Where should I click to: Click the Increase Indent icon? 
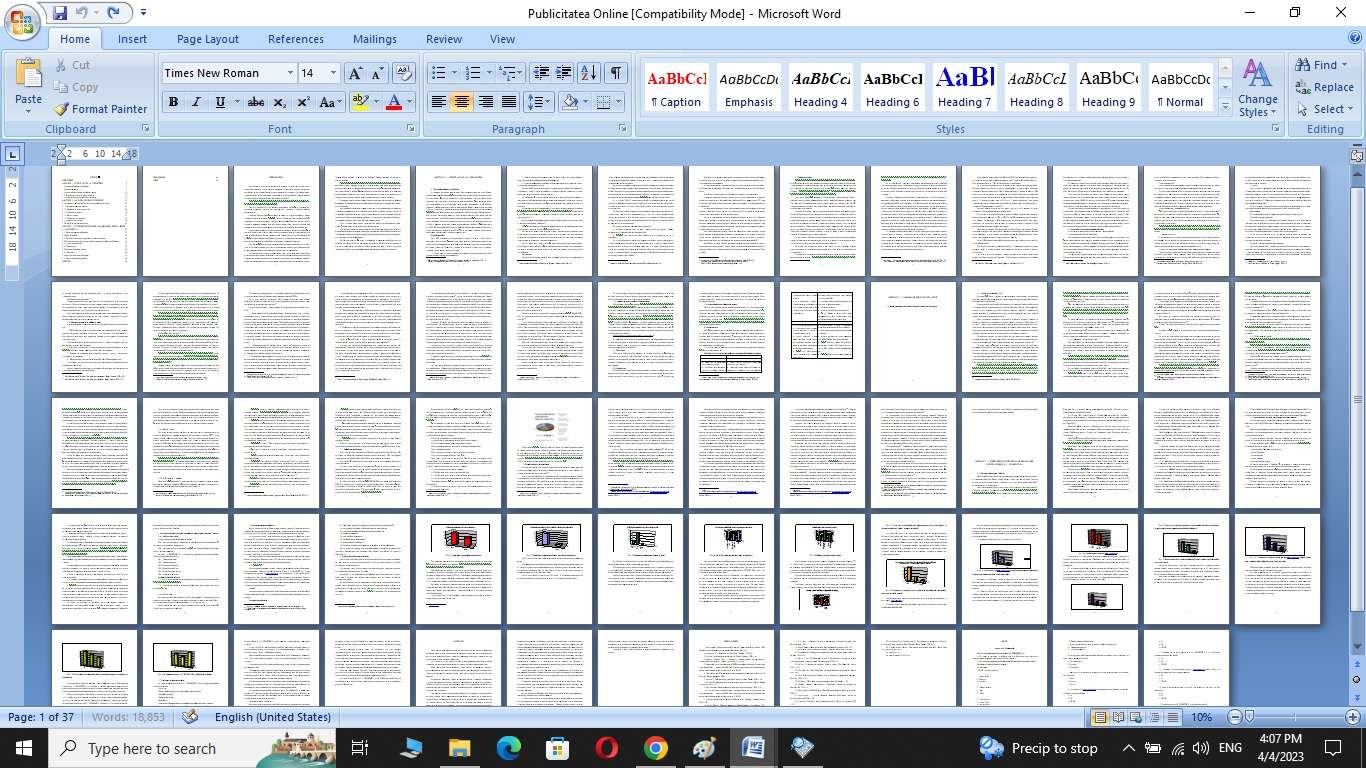pos(564,73)
